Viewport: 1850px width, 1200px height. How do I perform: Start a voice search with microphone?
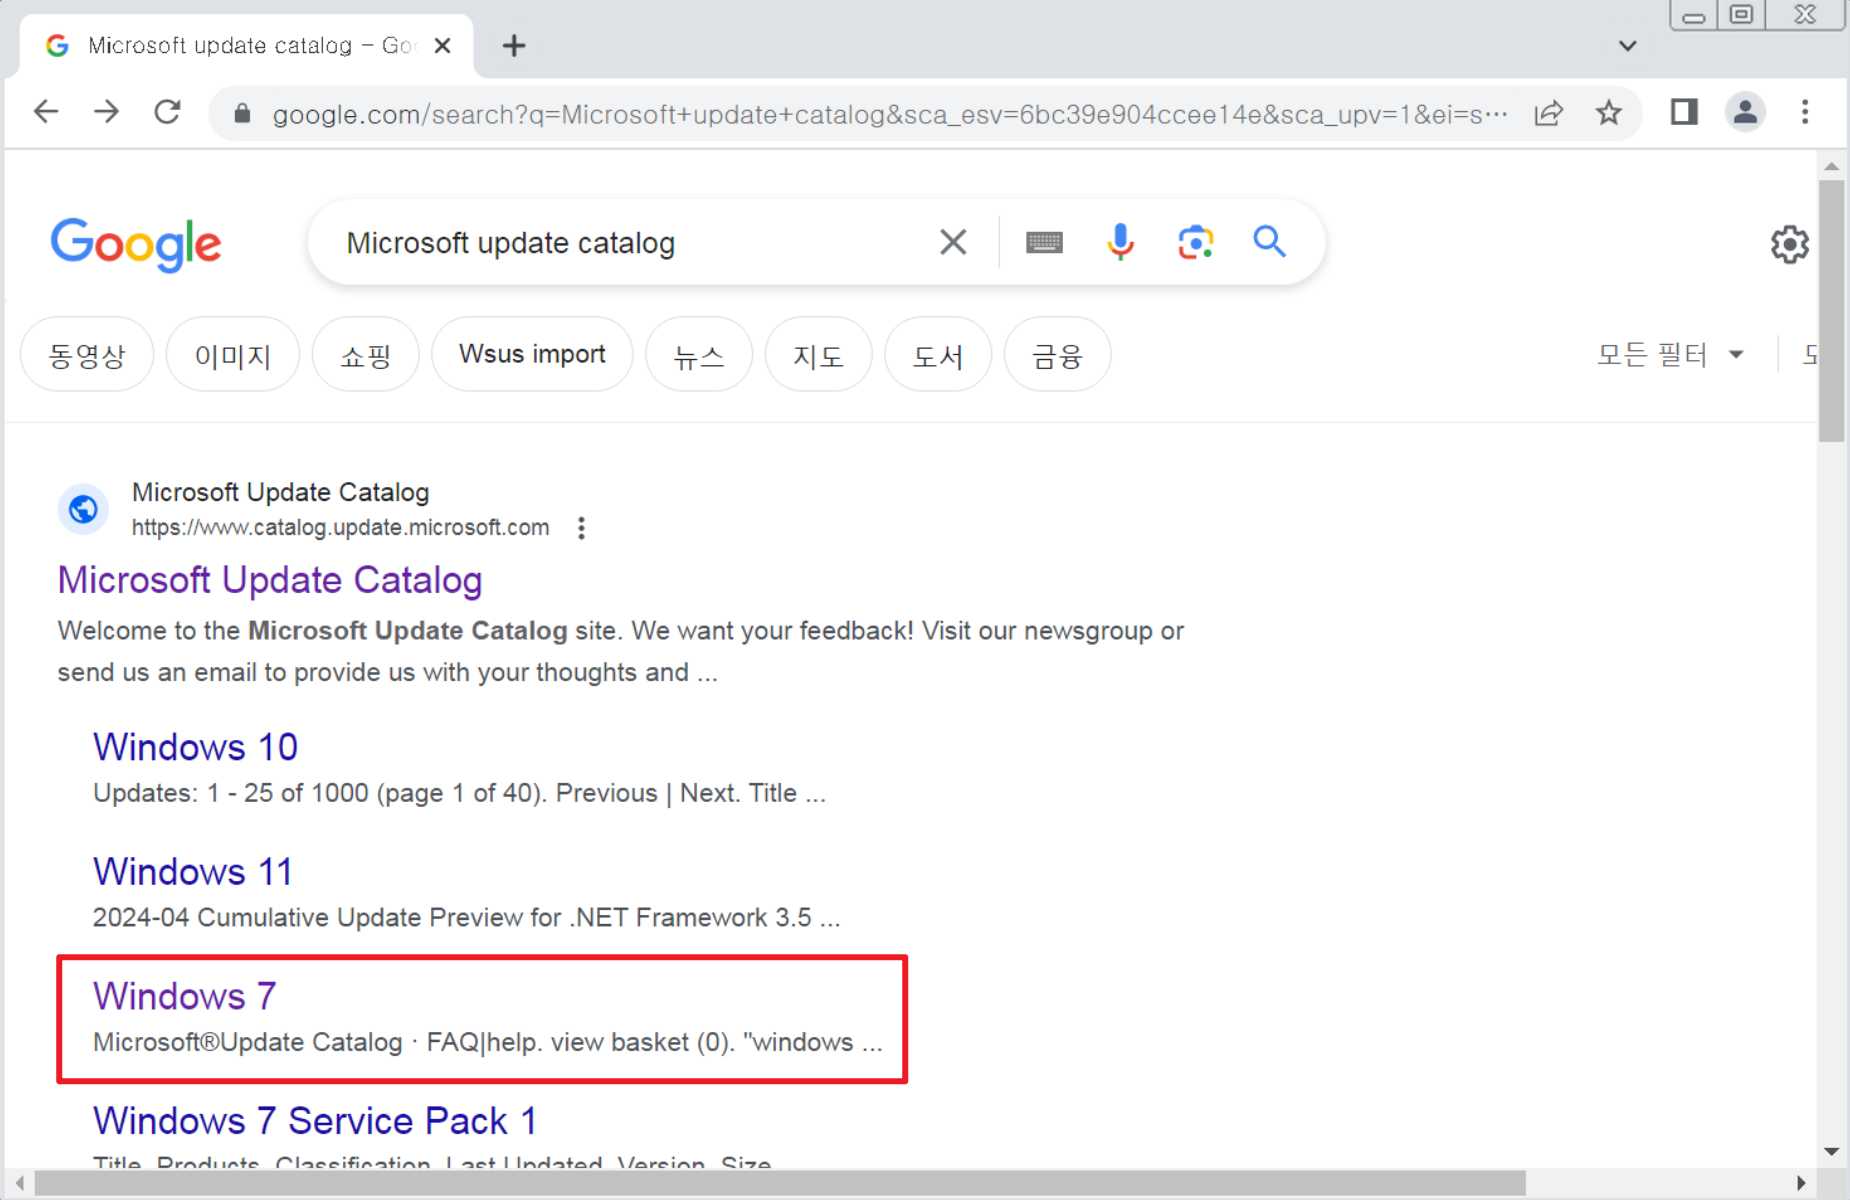[x=1120, y=242]
